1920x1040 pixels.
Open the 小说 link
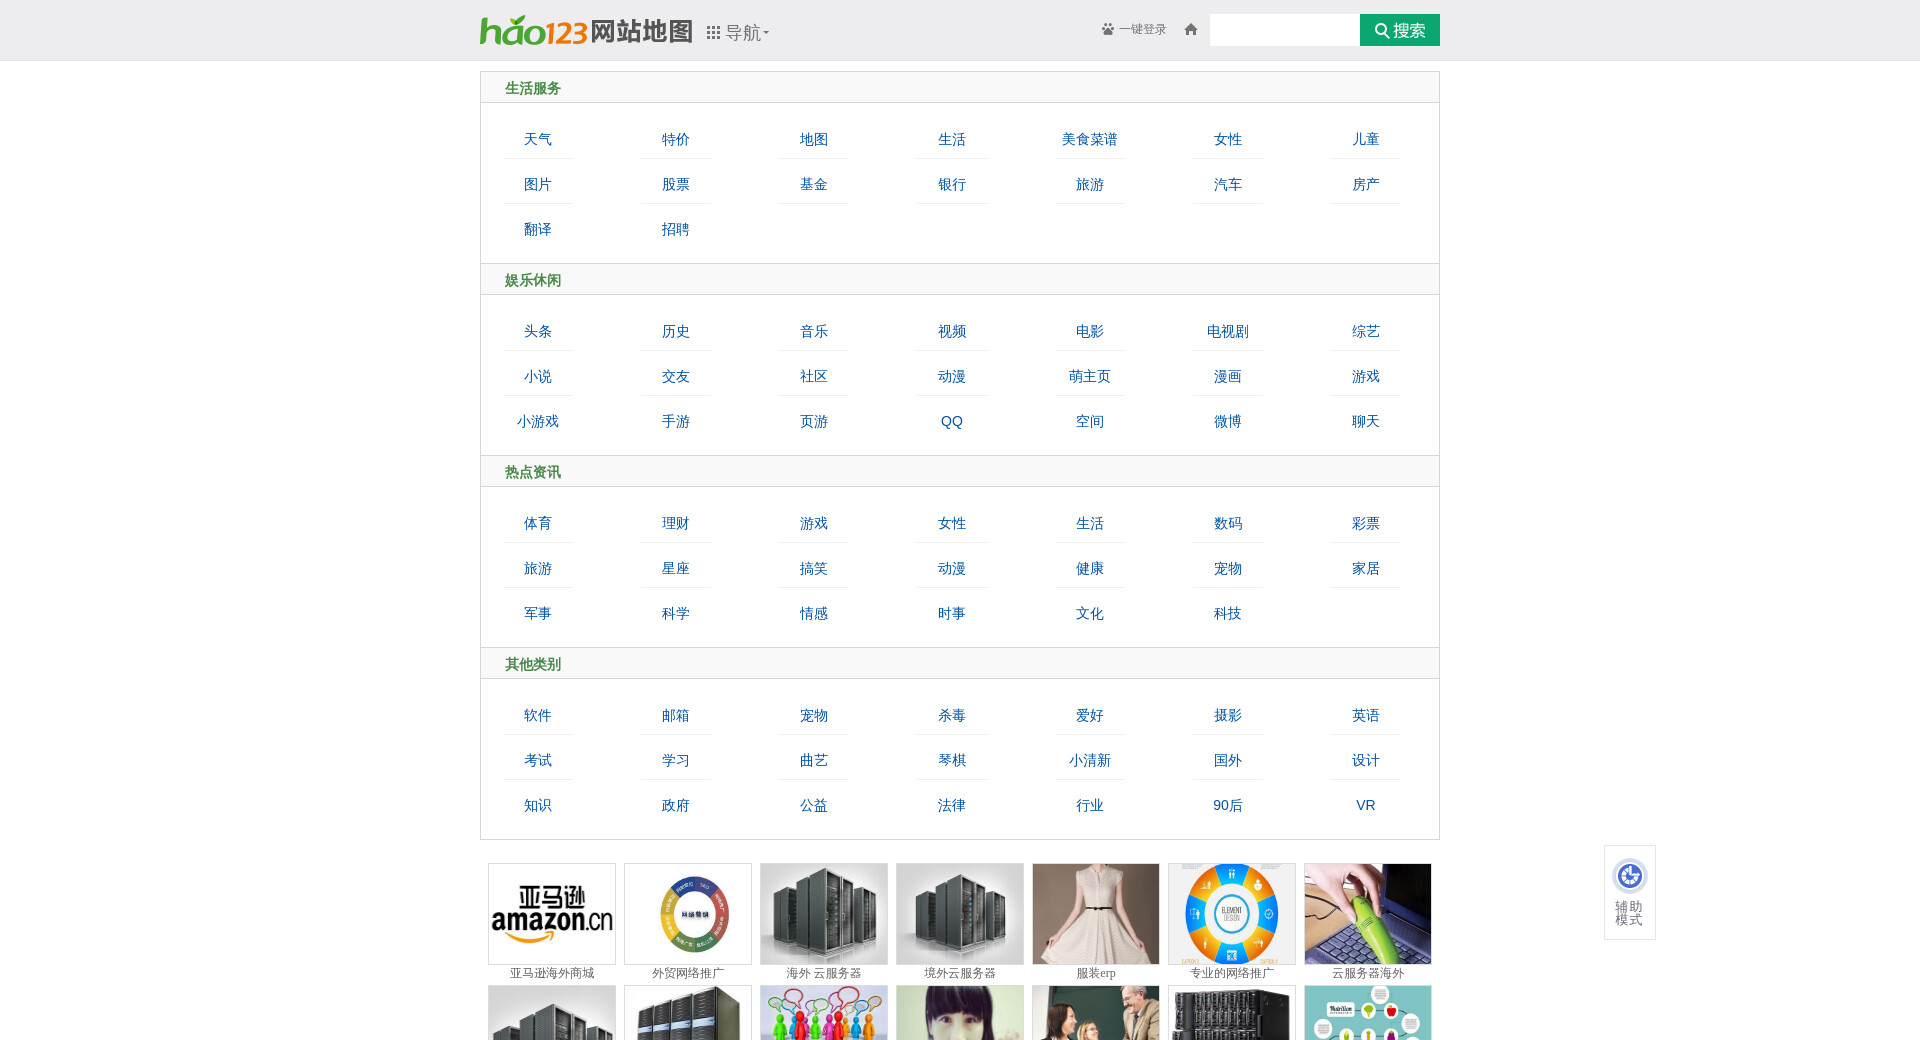coord(538,377)
